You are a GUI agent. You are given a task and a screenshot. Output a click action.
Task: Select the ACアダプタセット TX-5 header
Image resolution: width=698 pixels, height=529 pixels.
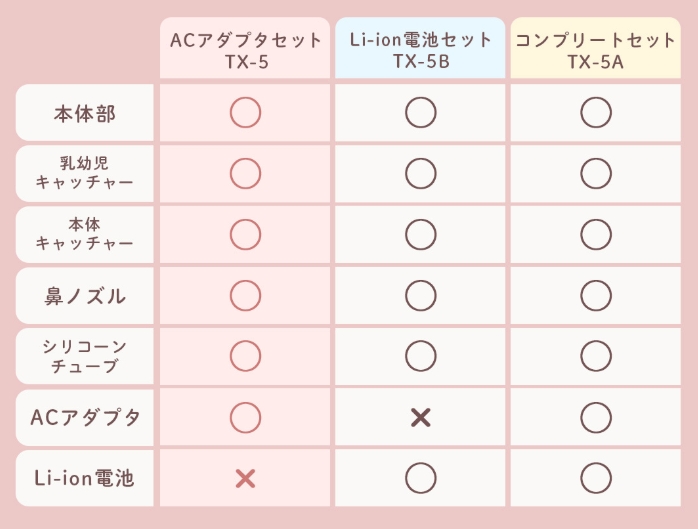pyautogui.click(x=245, y=48)
